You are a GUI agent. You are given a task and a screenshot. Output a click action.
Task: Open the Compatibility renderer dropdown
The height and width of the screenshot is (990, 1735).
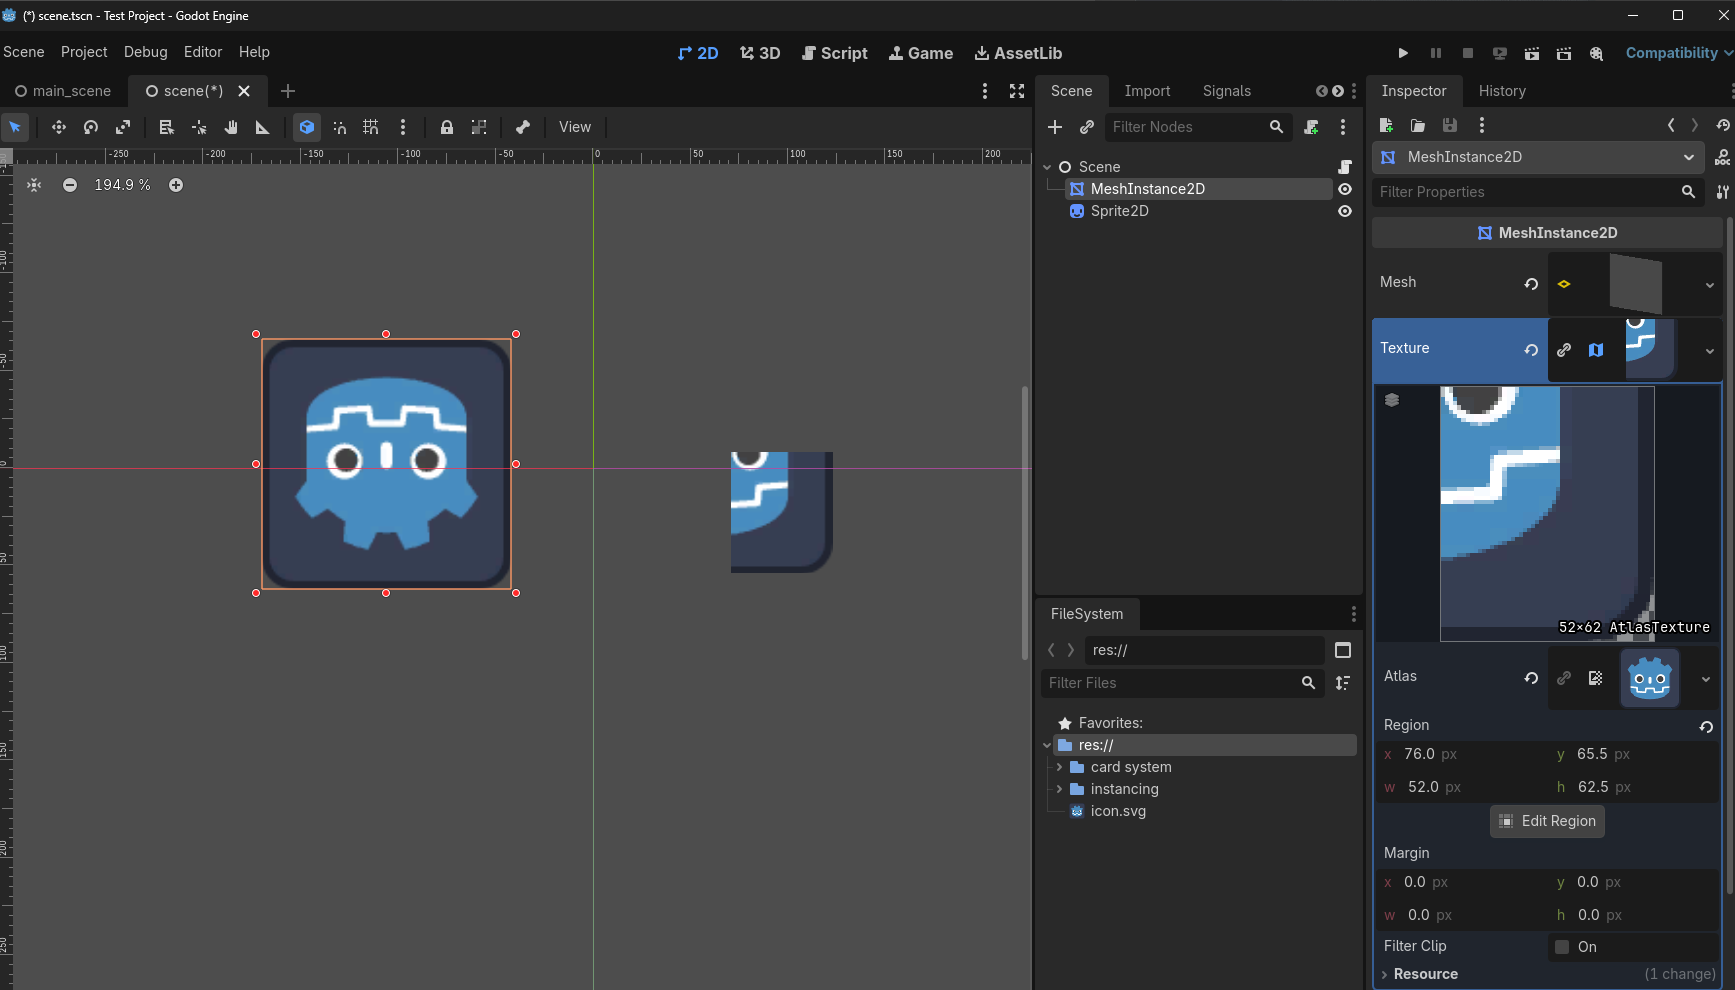[x=1678, y=53]
